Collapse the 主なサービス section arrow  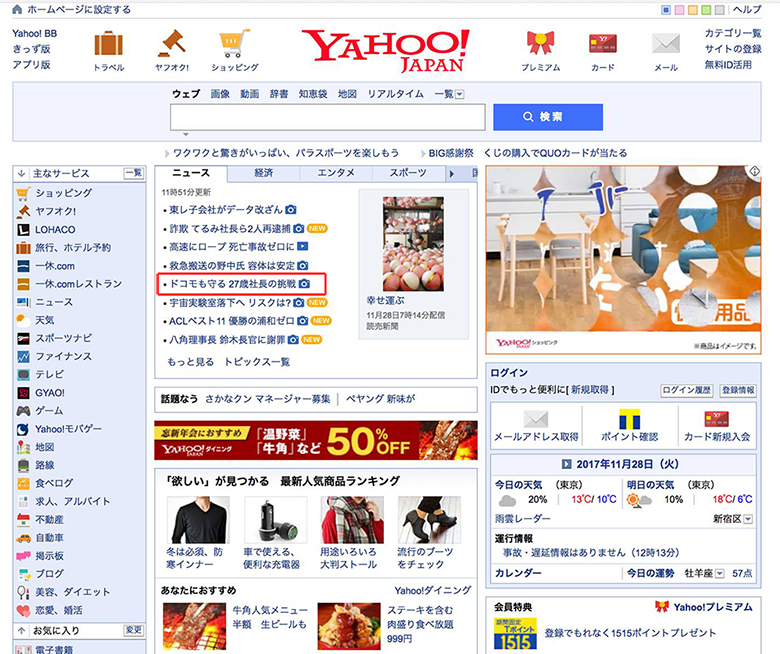click(21, 174)
